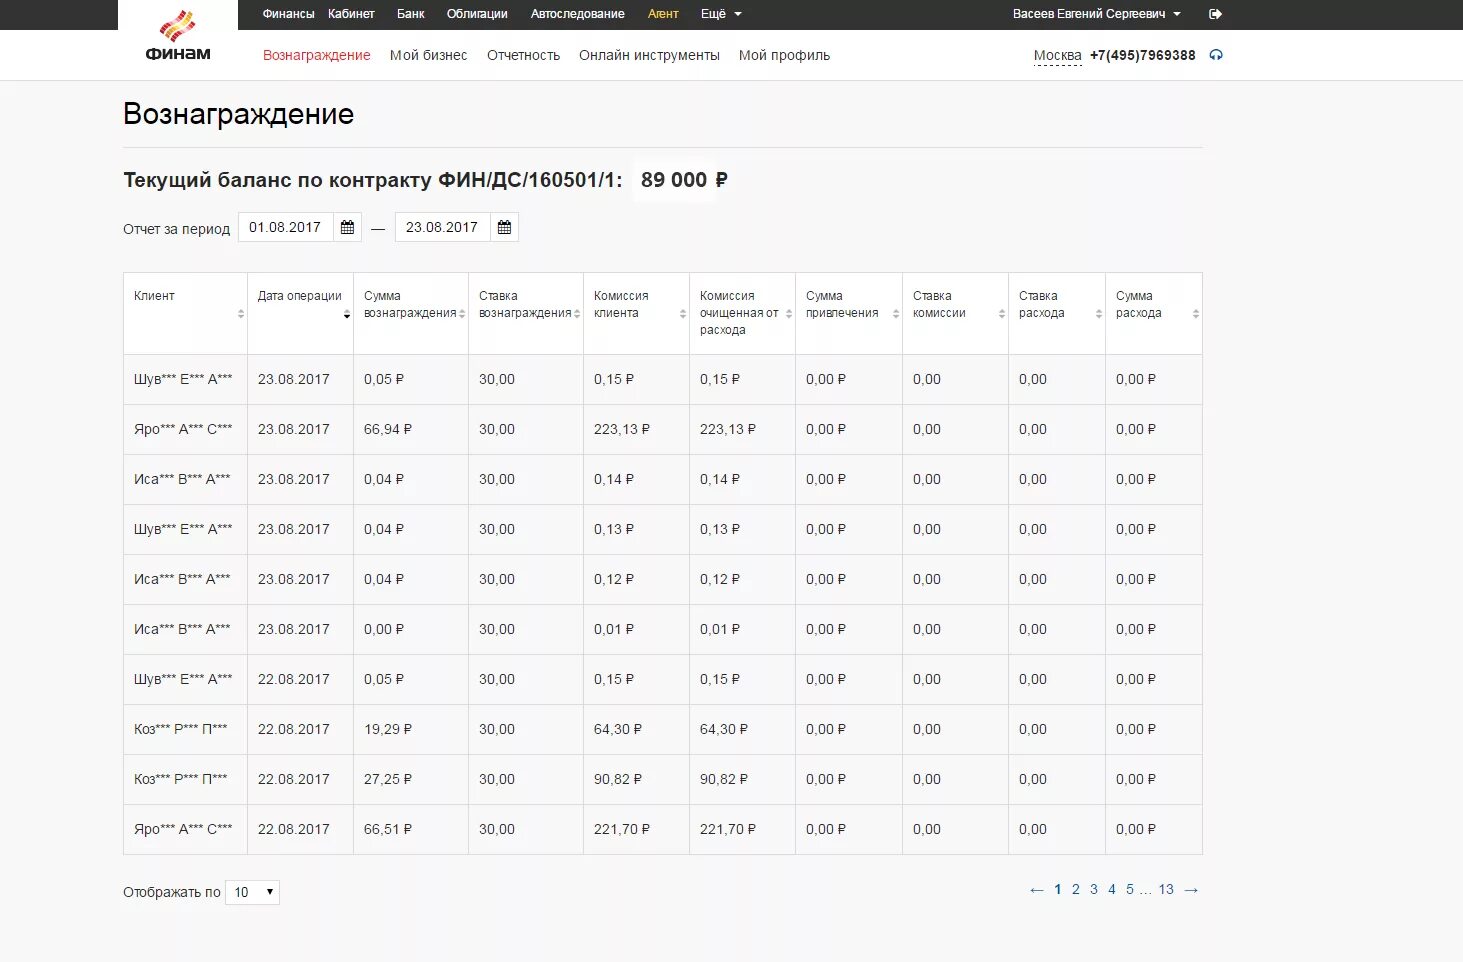Click the Finam logo
This screenshot has width=1463, height=962.
[x=178, y=37]
